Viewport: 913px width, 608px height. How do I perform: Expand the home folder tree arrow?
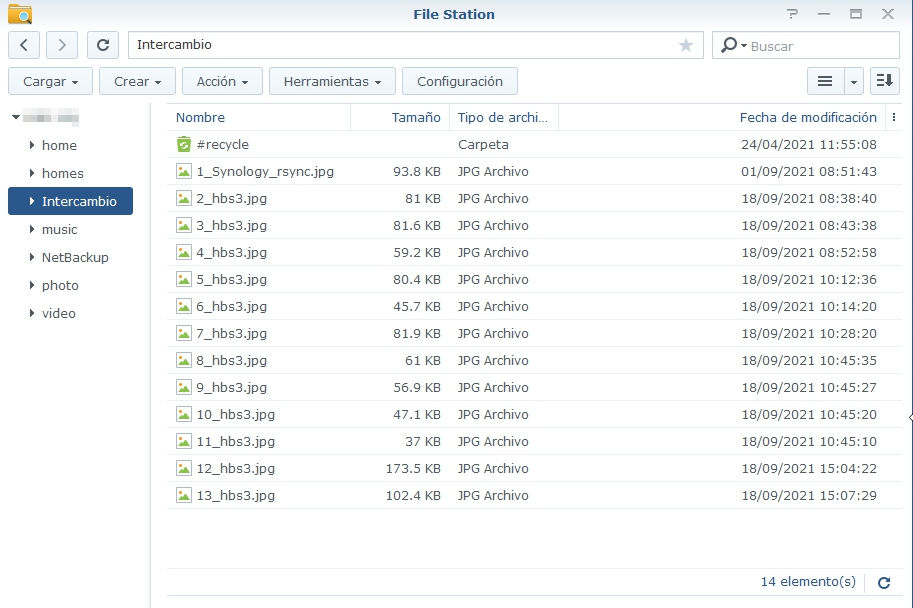pos(33,146)
